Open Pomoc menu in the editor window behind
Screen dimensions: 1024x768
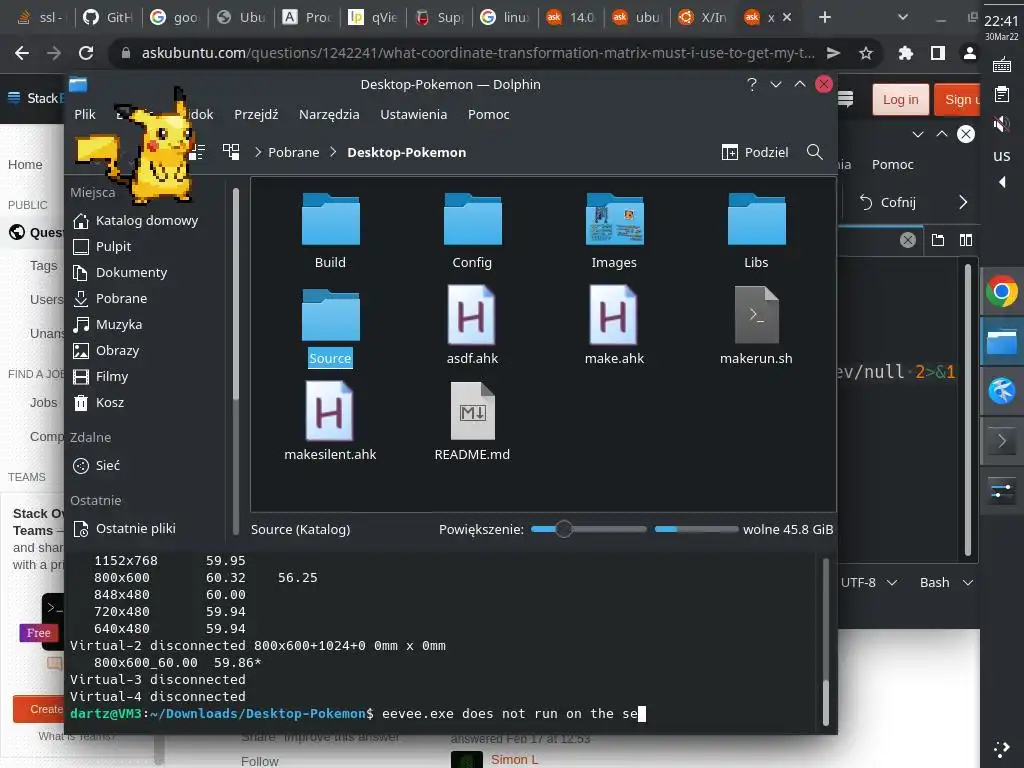click(x=892, y=165)
